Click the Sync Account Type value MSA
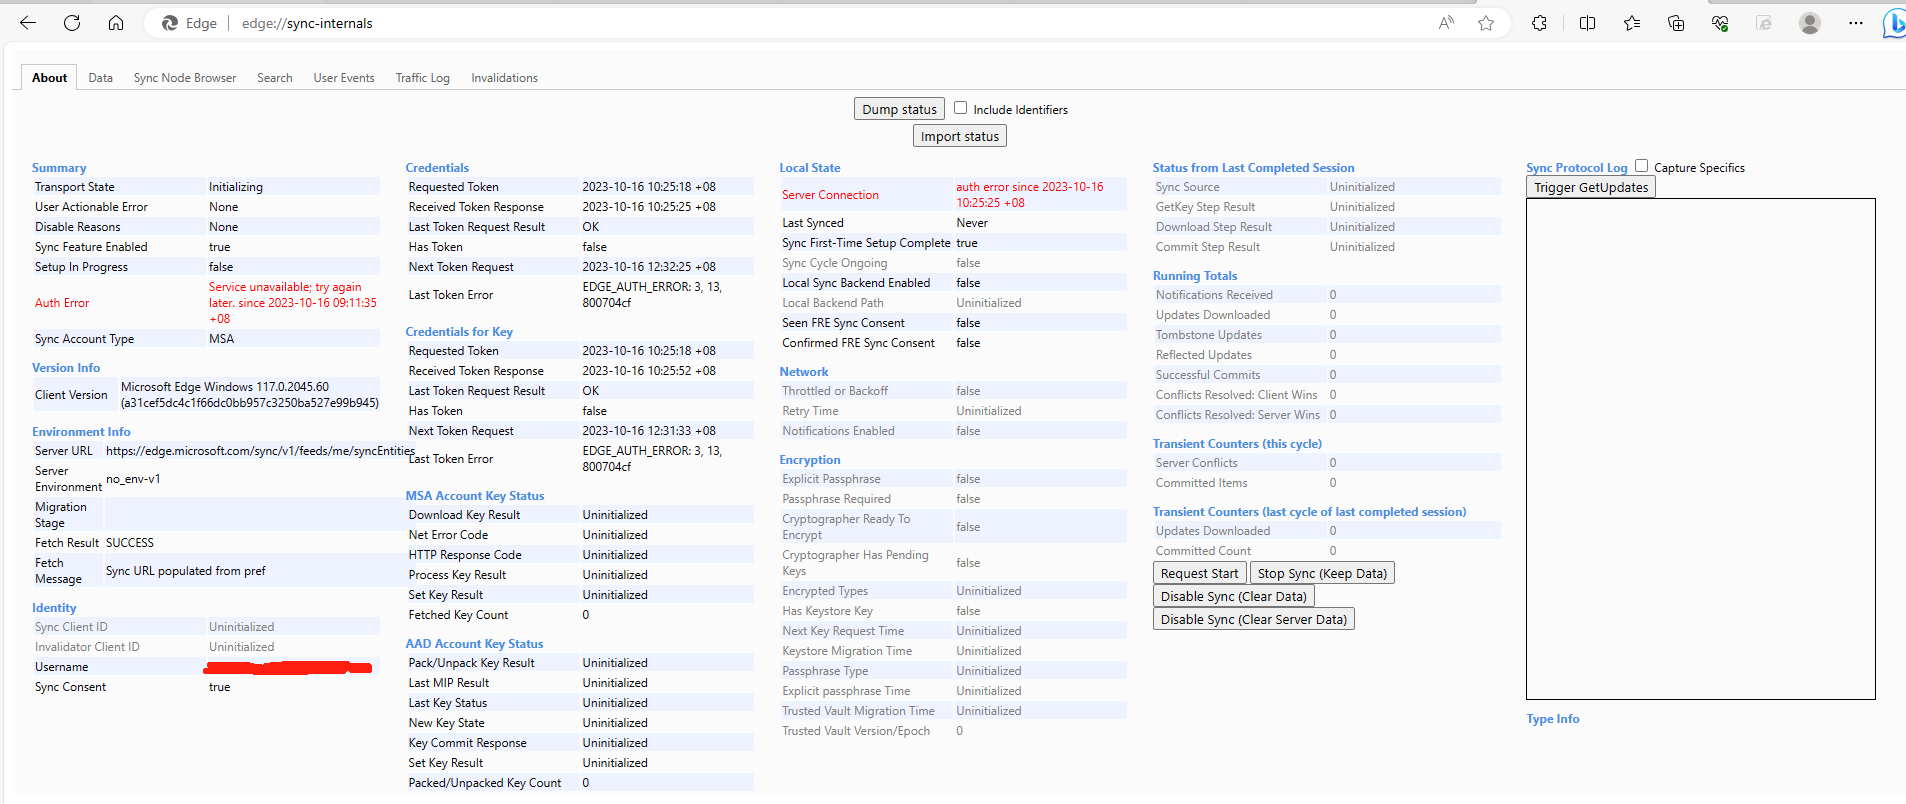1906x804 pixels. [221, 338]
